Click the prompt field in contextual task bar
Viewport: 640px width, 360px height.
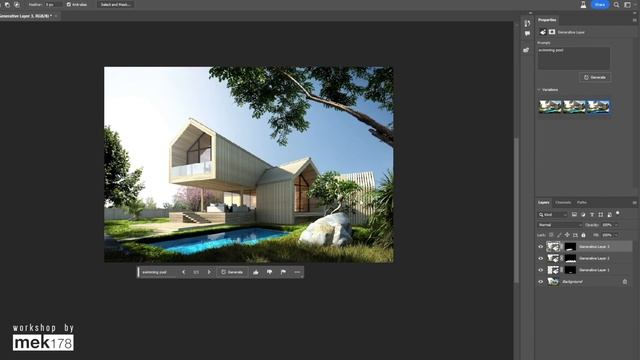[x=158, y=272]
